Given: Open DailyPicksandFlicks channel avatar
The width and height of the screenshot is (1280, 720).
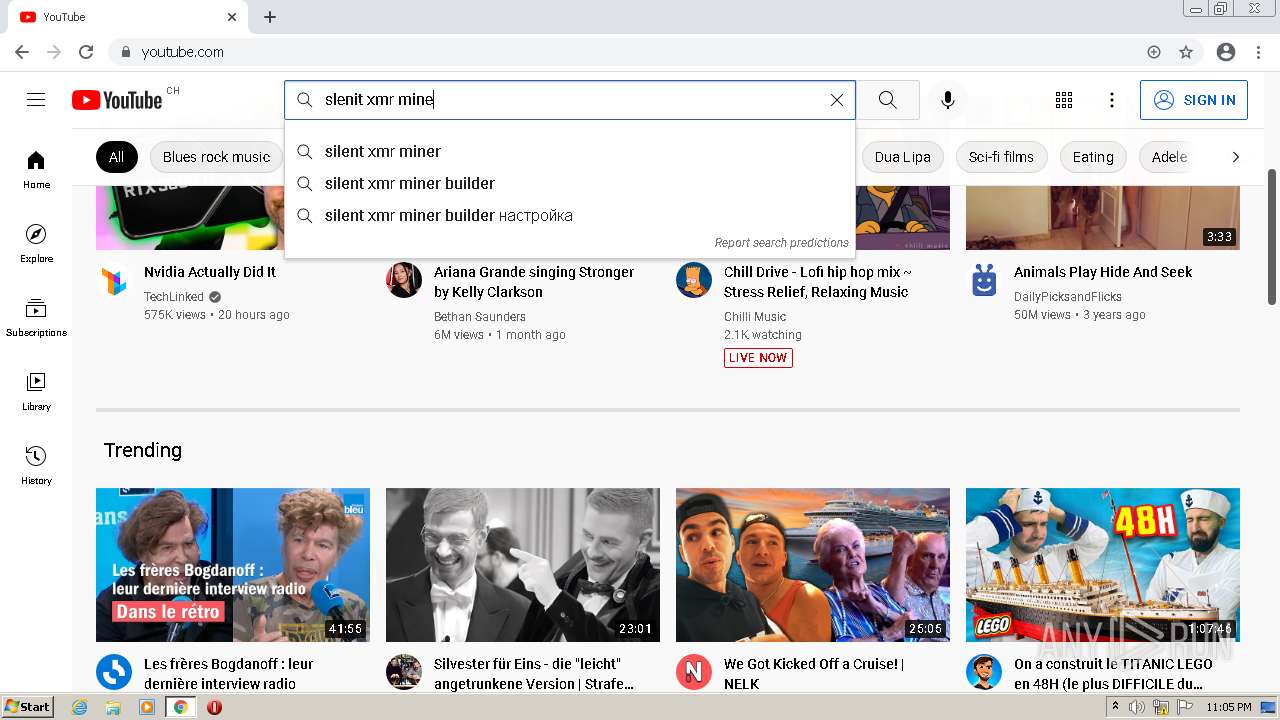Looking at the screenshot, I should coord(984,281).
